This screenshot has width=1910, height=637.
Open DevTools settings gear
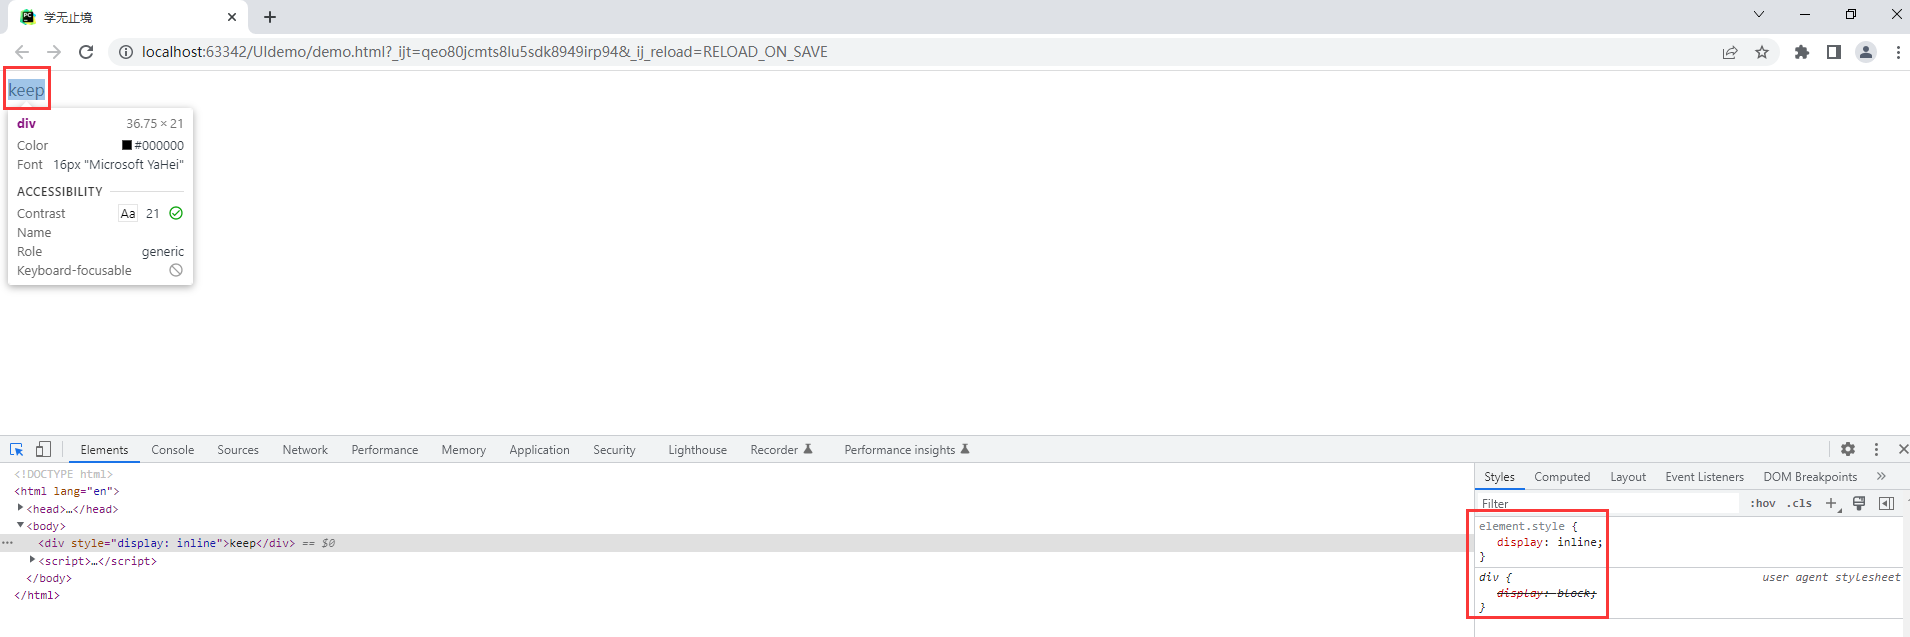point(1848,450)
